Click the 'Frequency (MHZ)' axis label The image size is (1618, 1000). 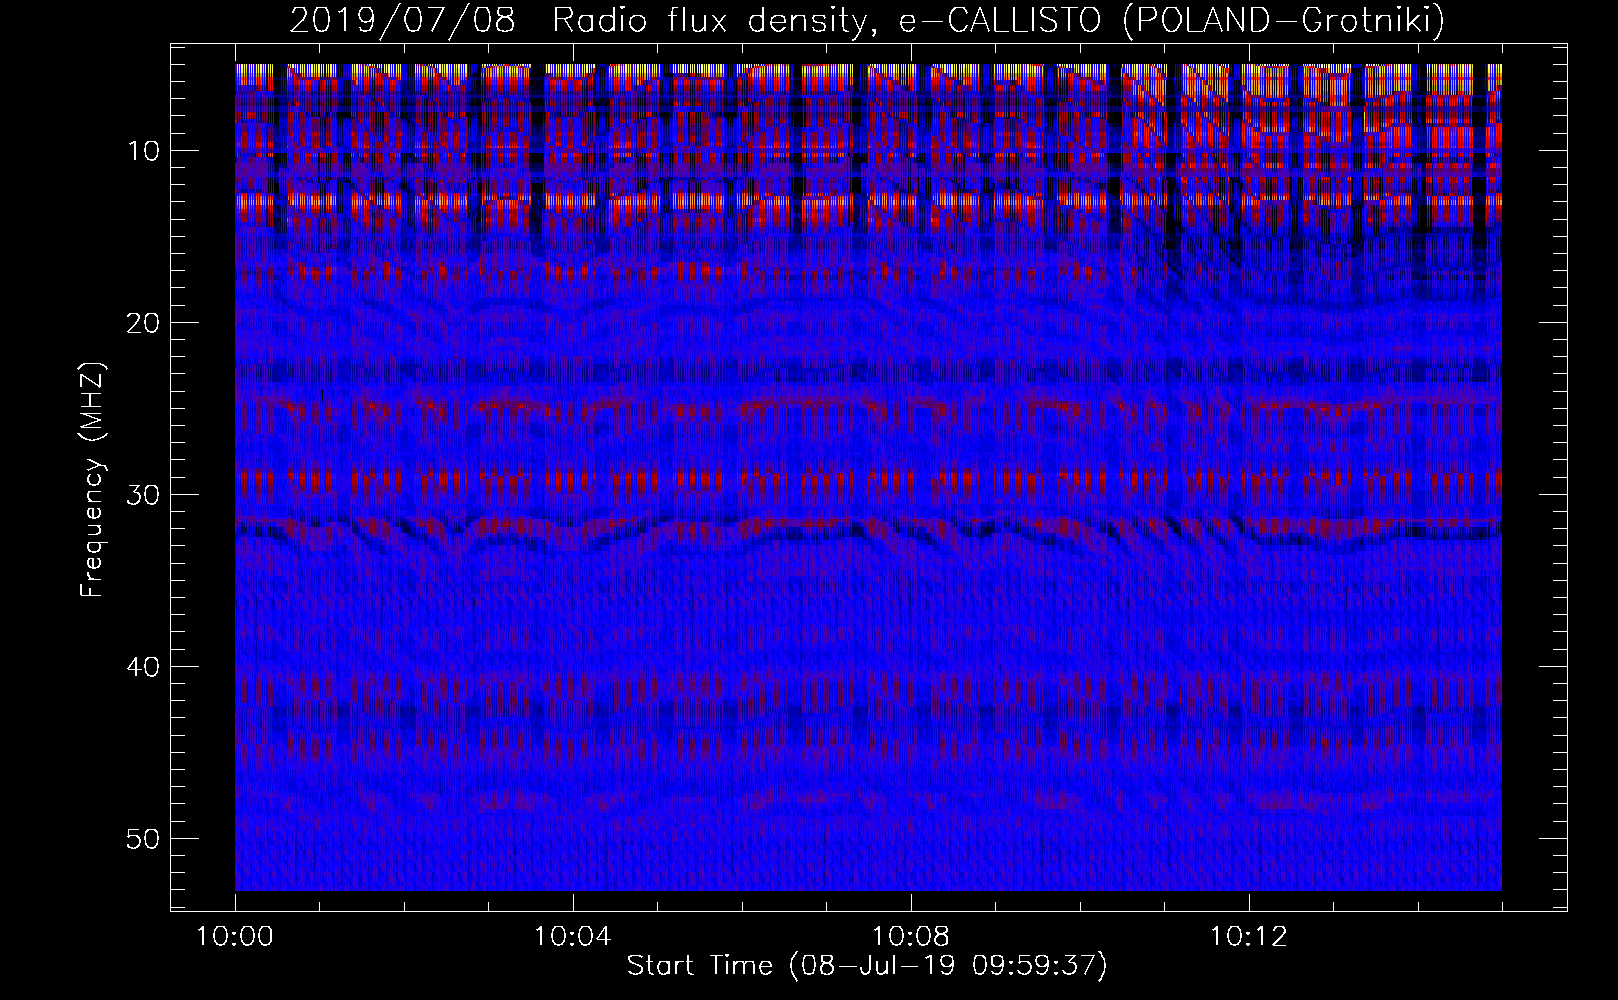click(x=92, y=480)
